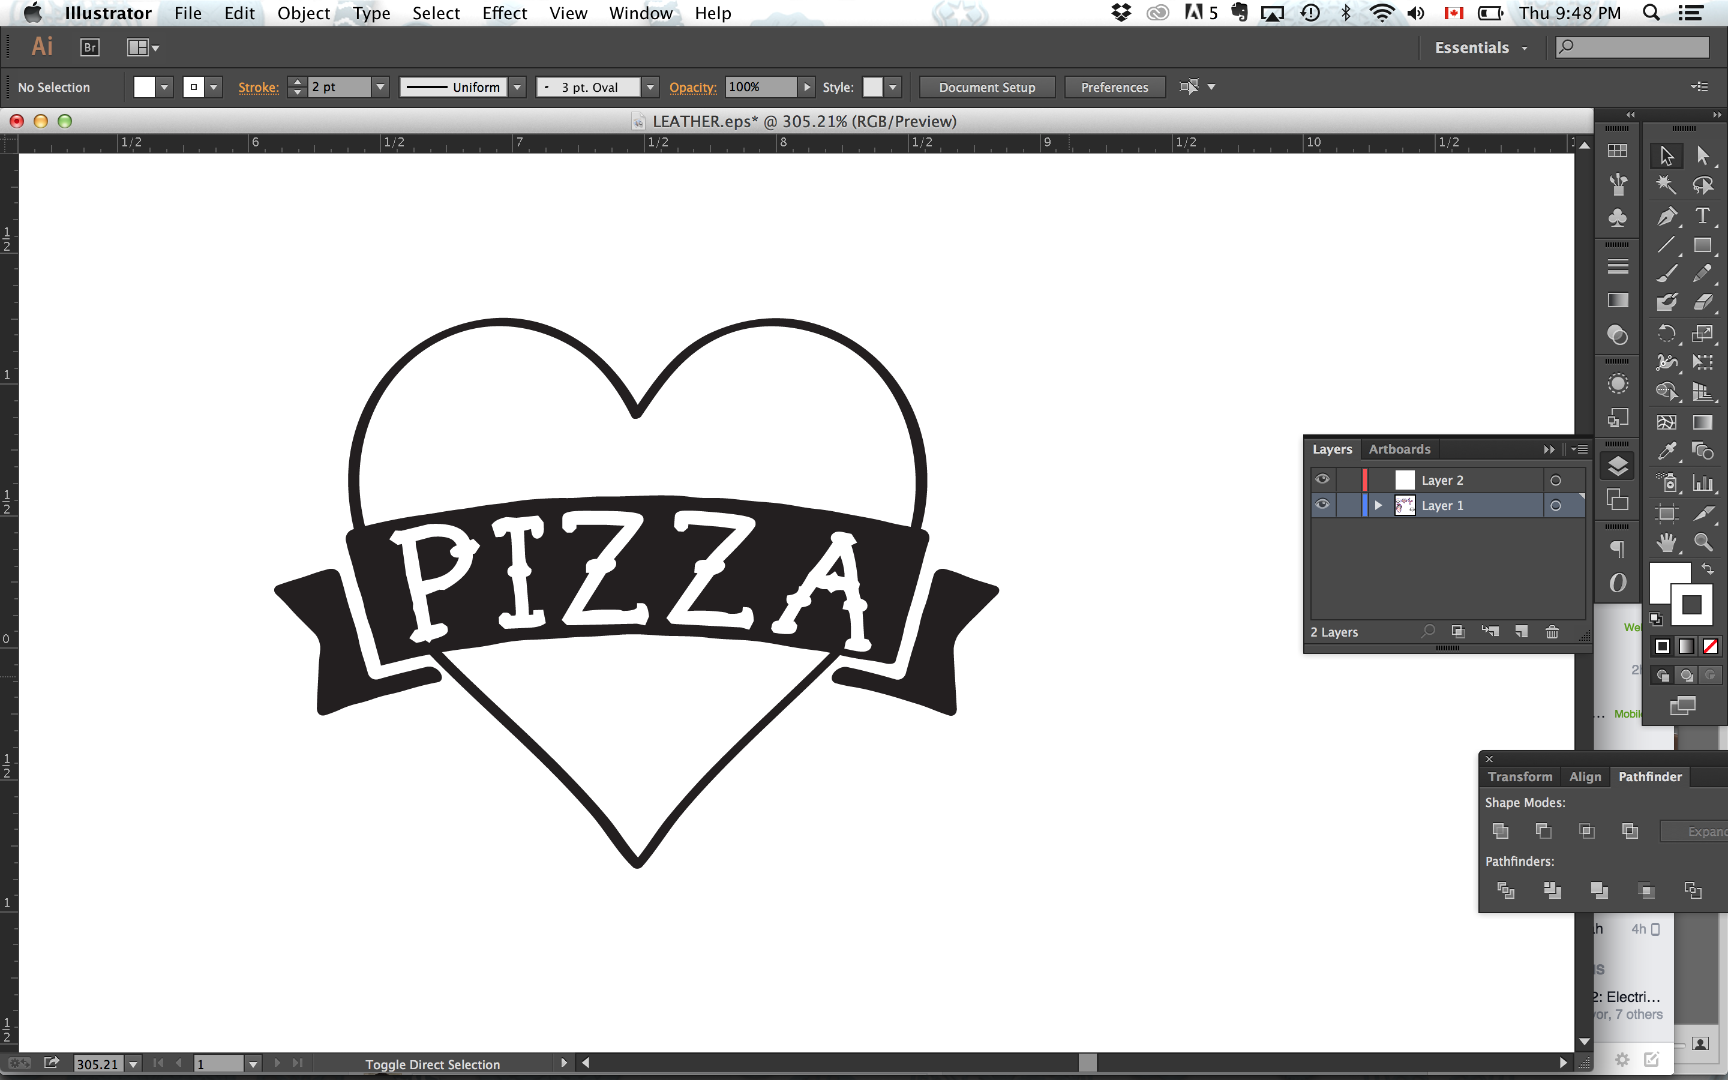This screenshot has width=1728, height=1080.
Task: Open the Window menu
Action: 640,13
